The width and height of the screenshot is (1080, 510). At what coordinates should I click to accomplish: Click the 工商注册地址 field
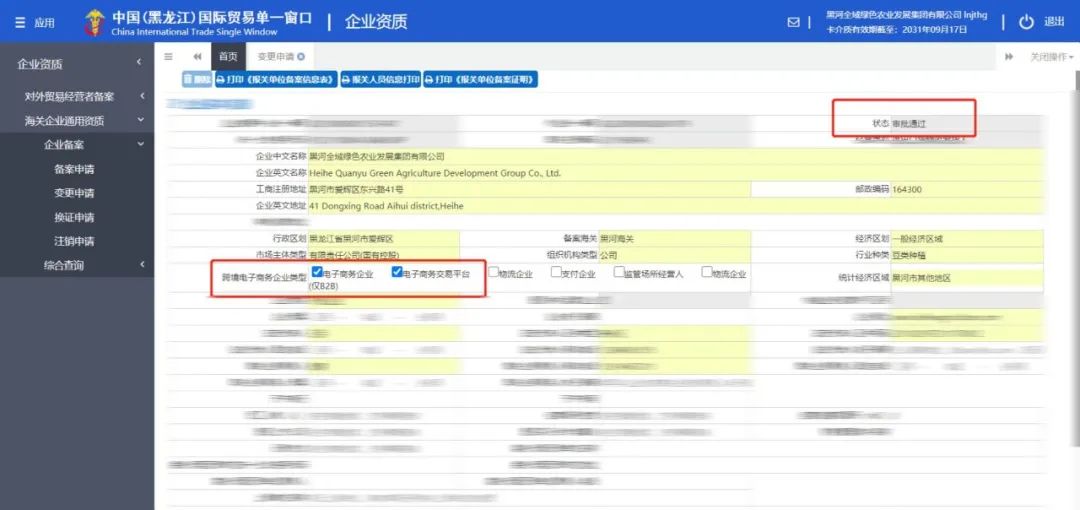pyautogui.click(x=529, y=189)
